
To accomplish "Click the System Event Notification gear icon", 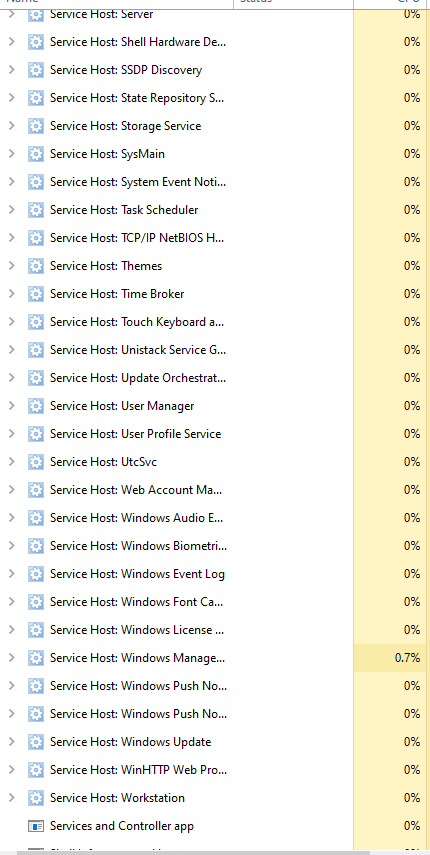I will [x=35, y=182].
